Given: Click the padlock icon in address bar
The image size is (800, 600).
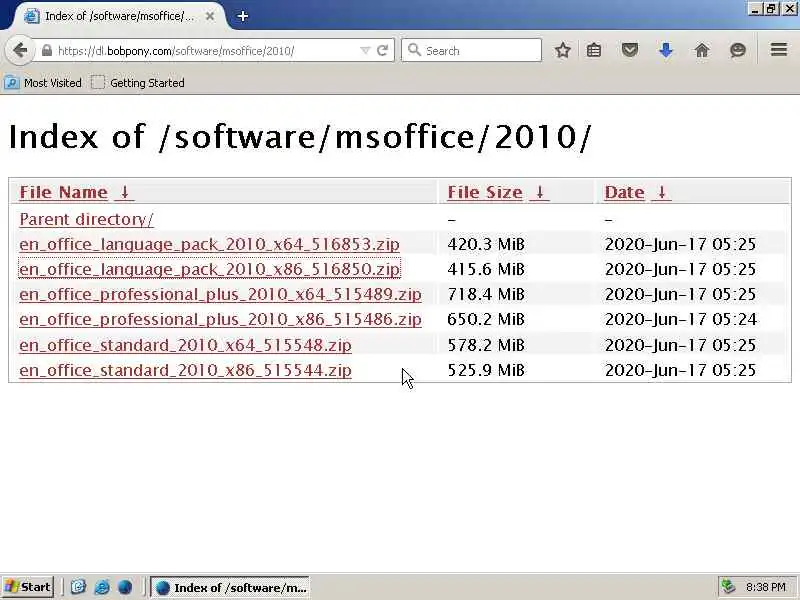Looking at the screenshot, I should (x=47, y=51).
